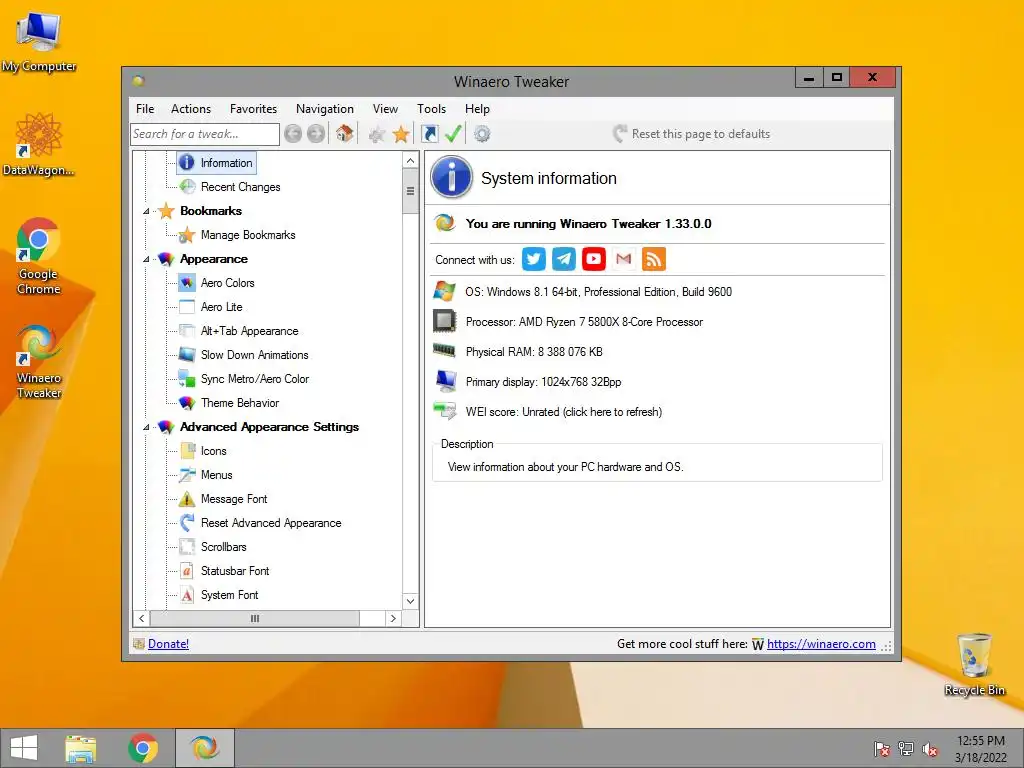Go to the home page icon
Viewport: 1024px width, 768px height.
(345, 134)
